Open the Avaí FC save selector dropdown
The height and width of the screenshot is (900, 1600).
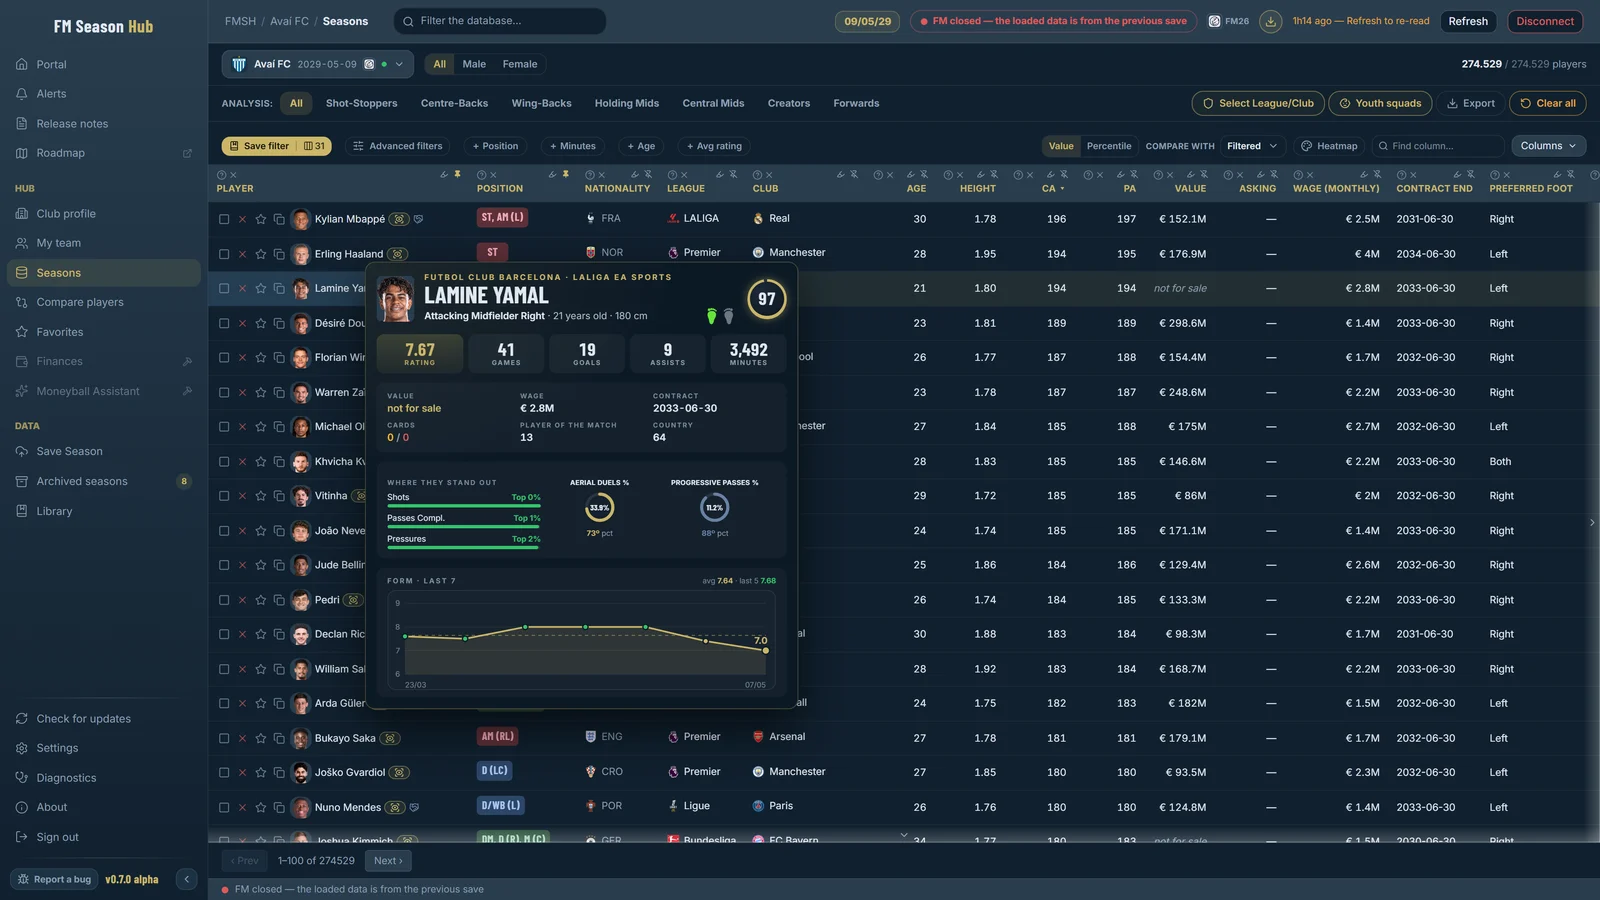coord(317,64)
